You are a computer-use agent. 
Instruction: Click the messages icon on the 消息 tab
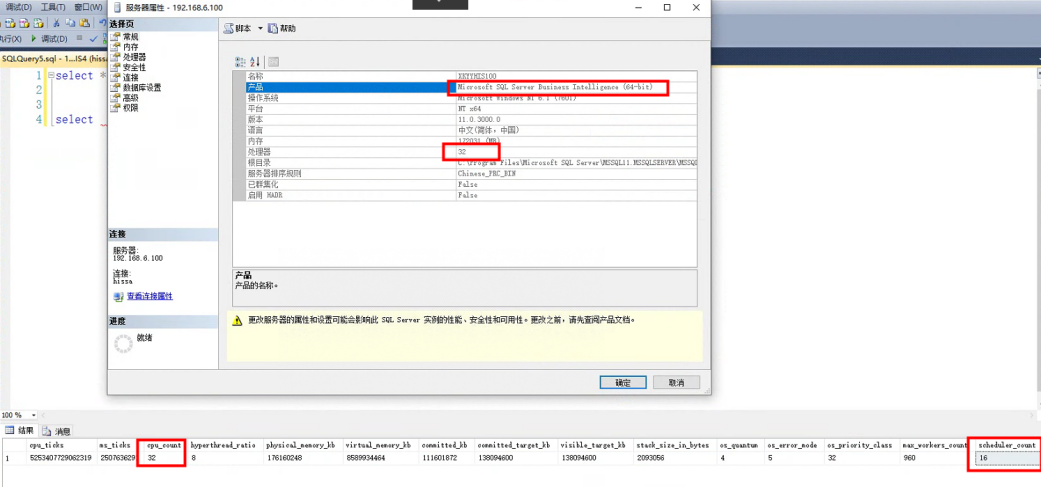(x=47, y=431)
